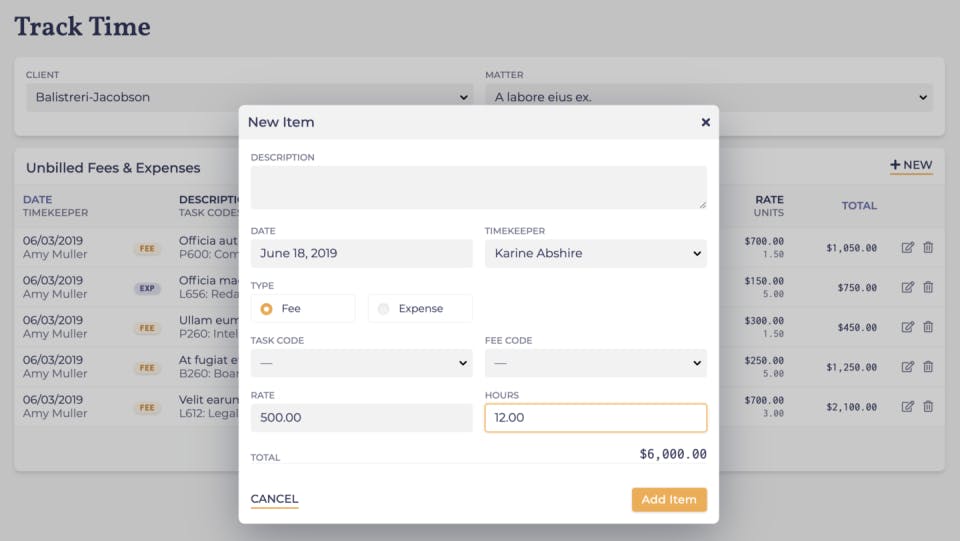The width and height of the screenshot is (960, 541).
Task: Edit the $2,100.00 fee row
Action: [x=907, y=406]
